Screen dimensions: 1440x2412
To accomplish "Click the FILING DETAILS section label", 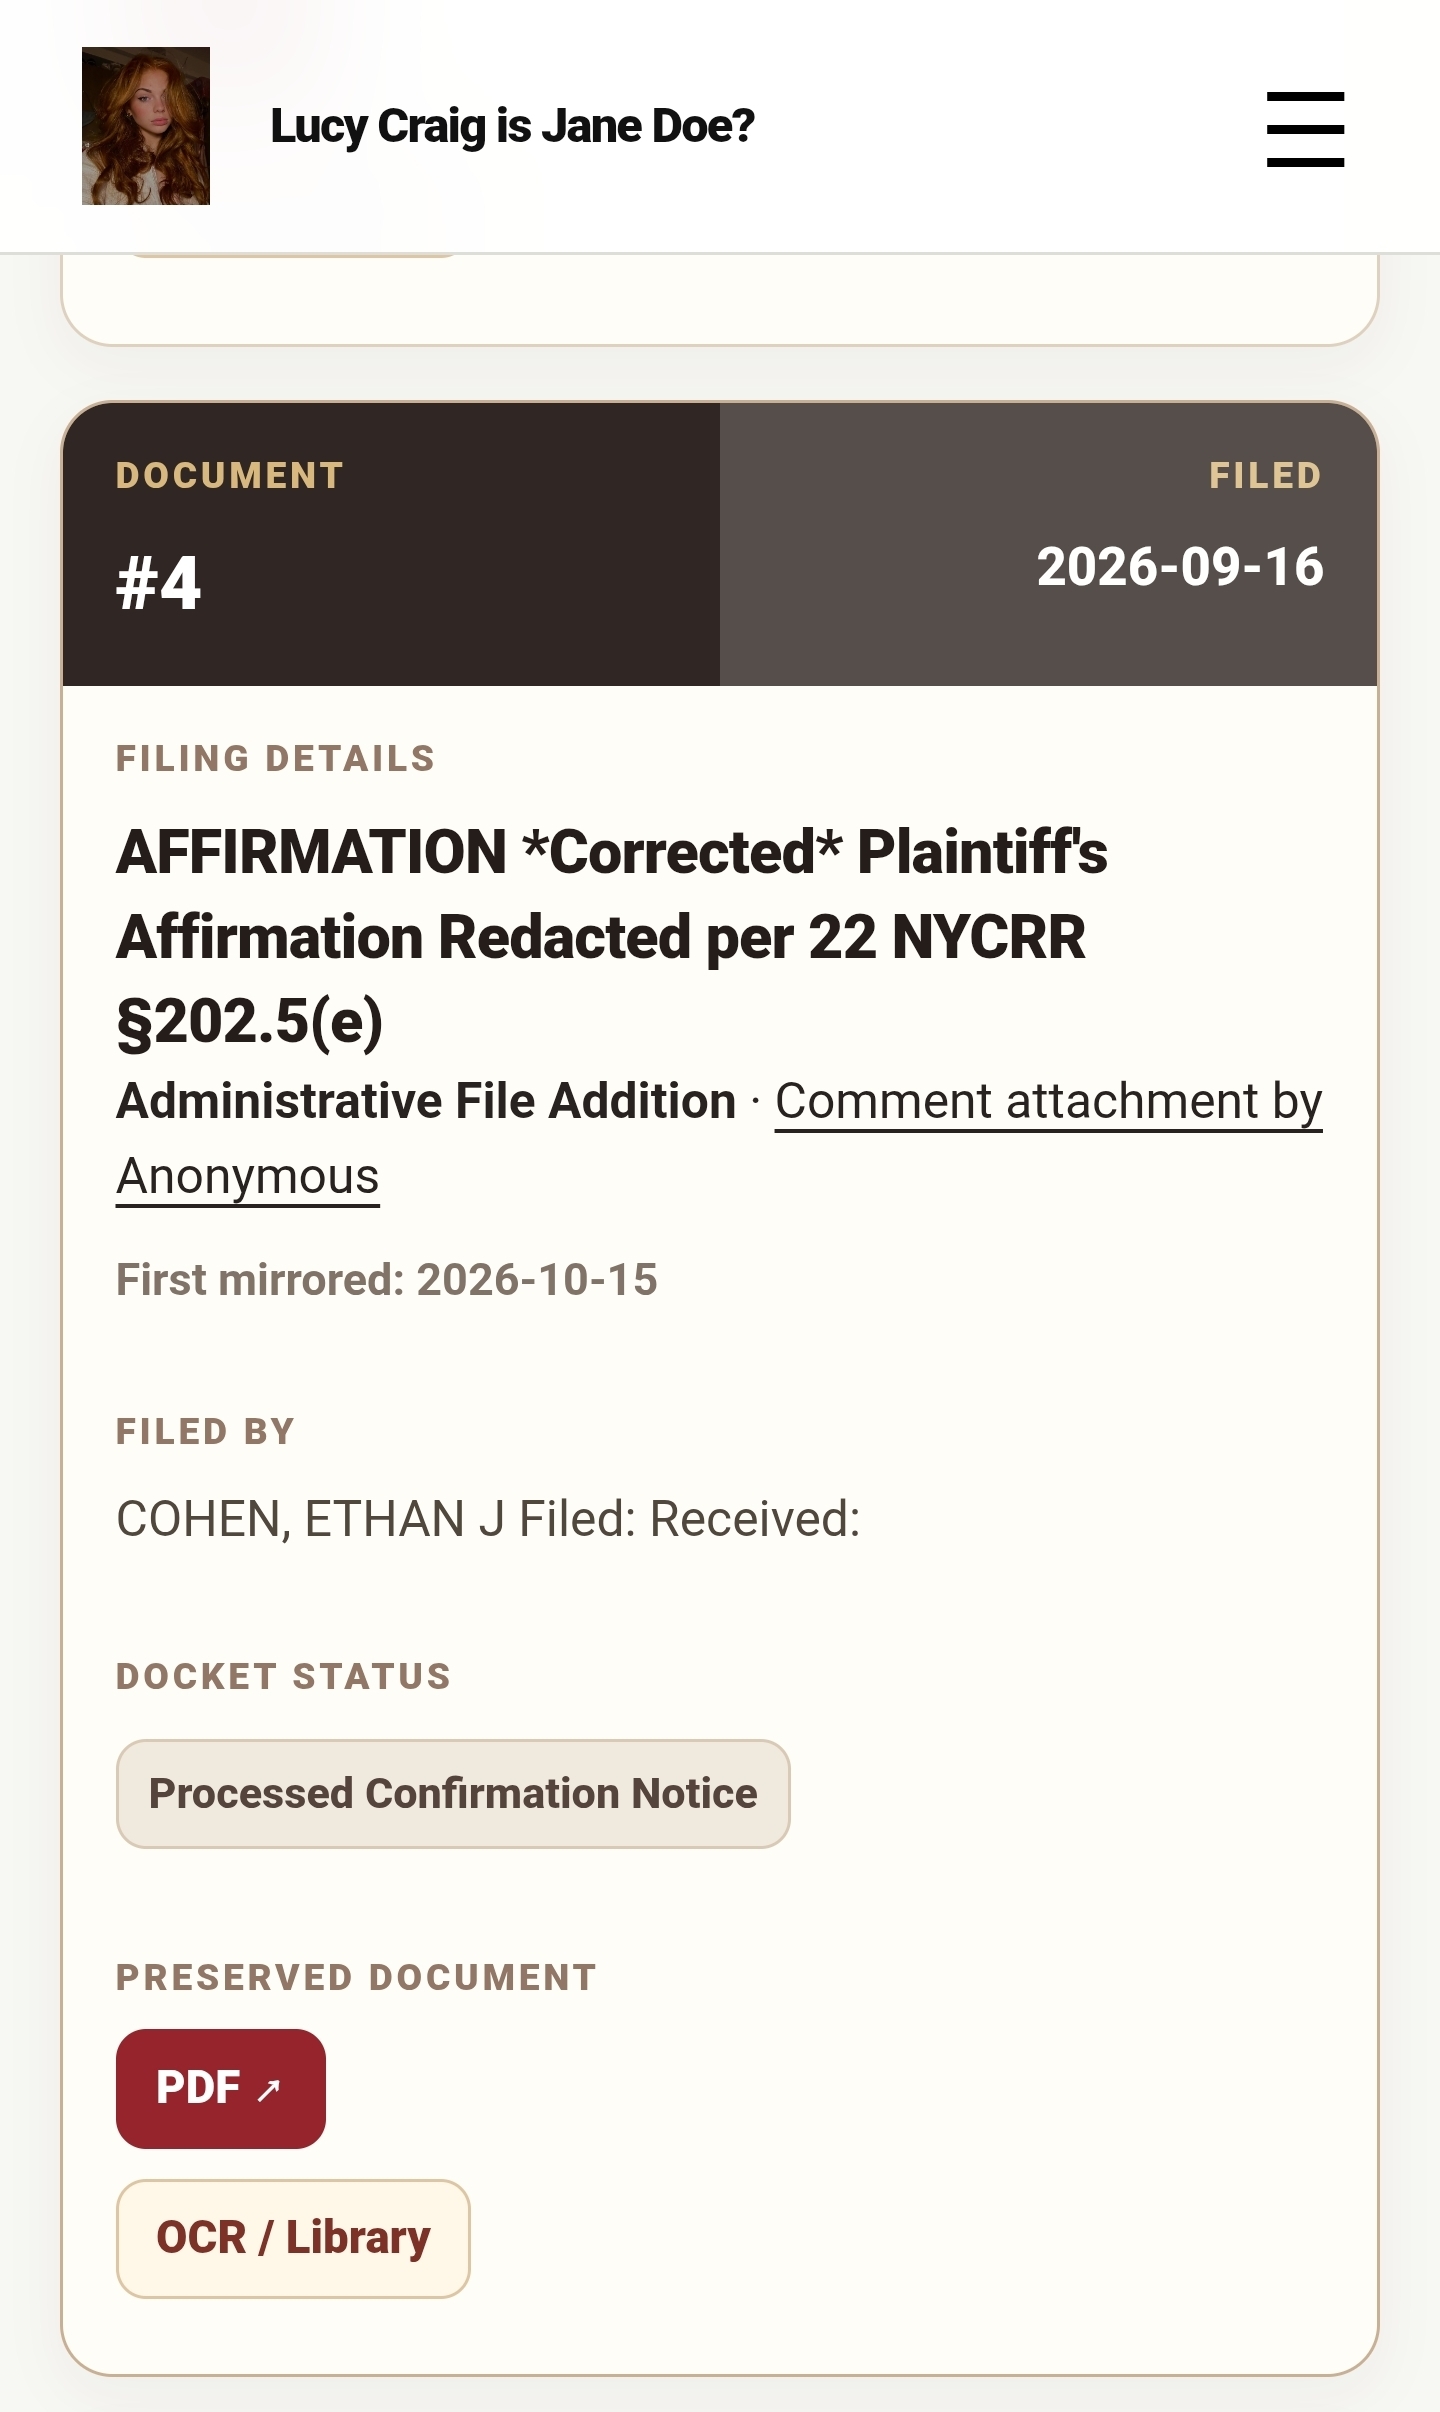I will (276, 759).
